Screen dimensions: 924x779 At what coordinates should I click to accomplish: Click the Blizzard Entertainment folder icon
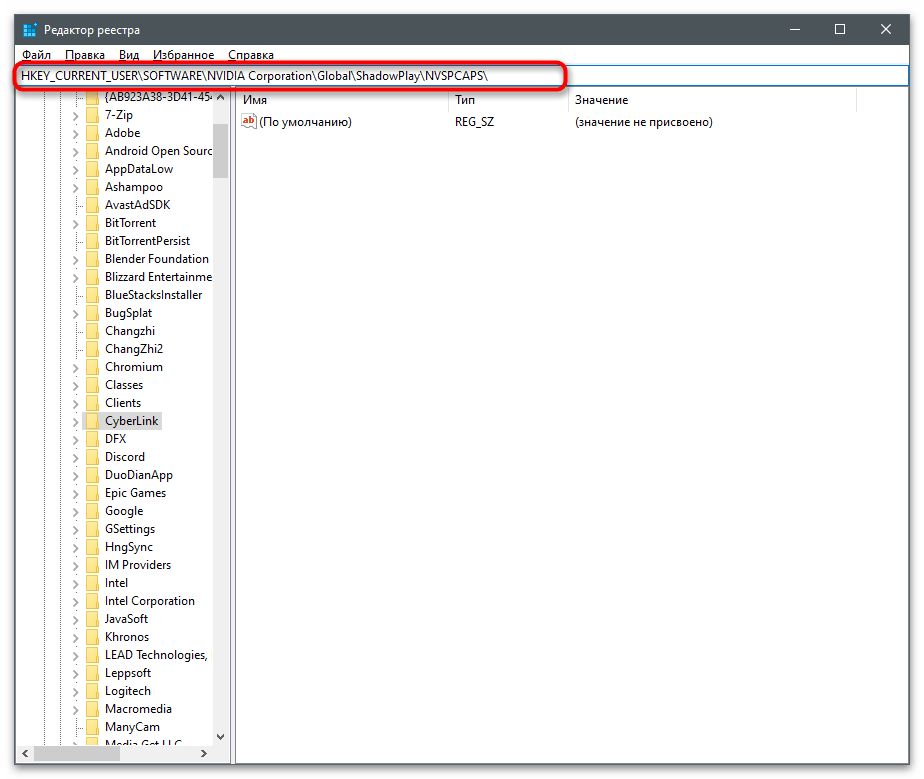[x=93, y=277]
